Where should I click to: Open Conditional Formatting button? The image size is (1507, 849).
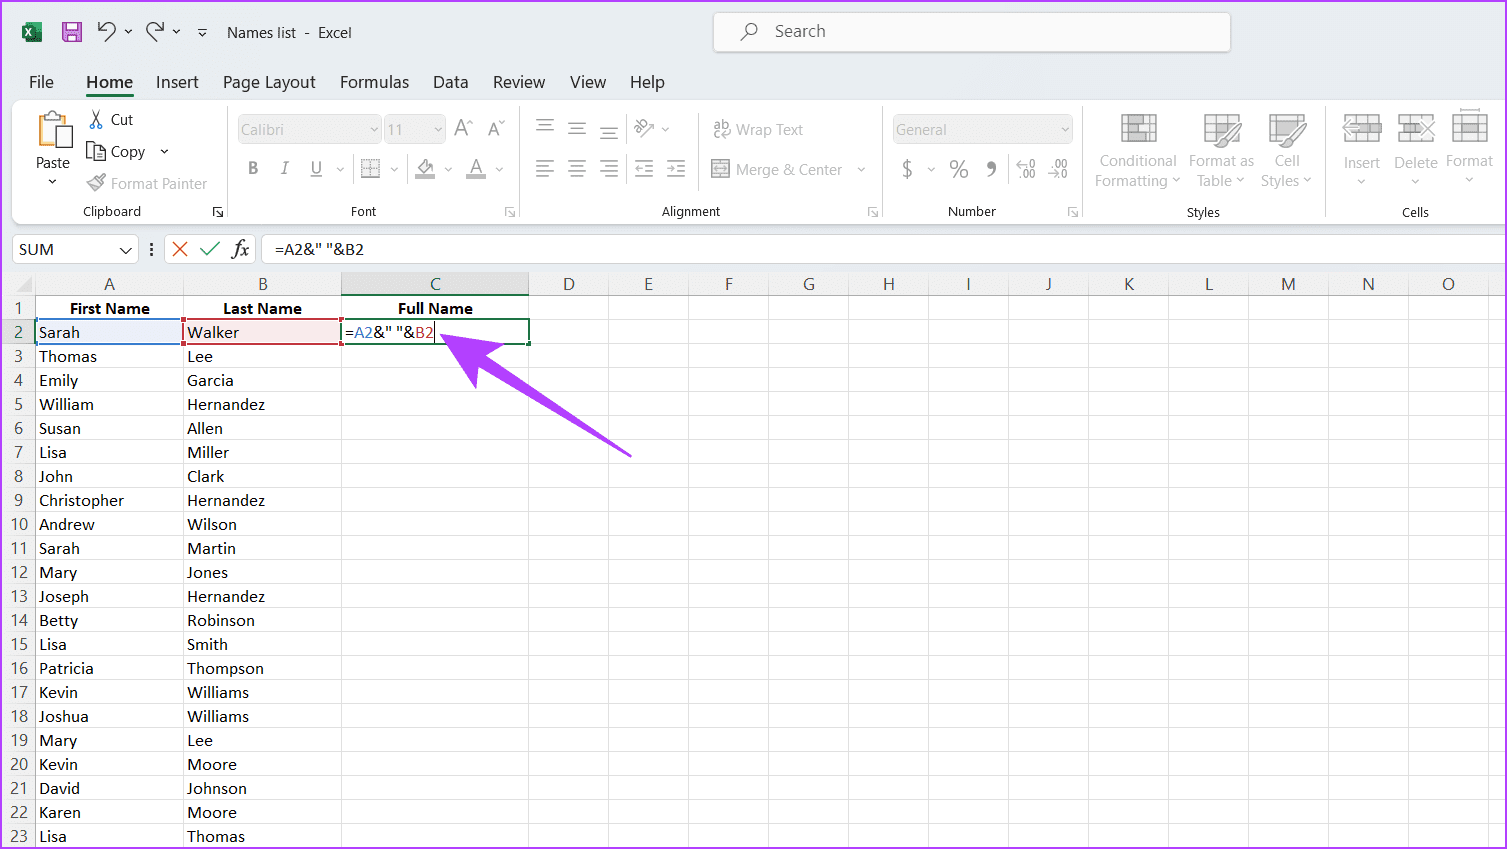1138,150
